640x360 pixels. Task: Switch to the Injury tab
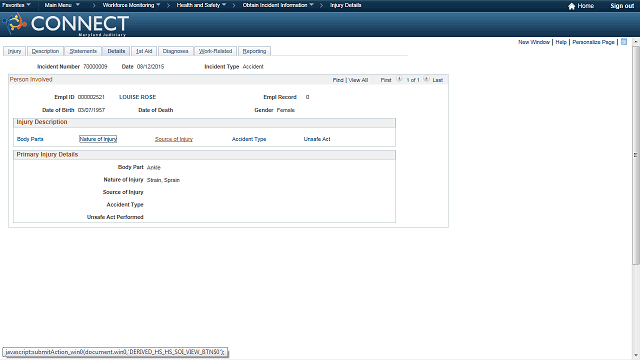tap(14, 51)
